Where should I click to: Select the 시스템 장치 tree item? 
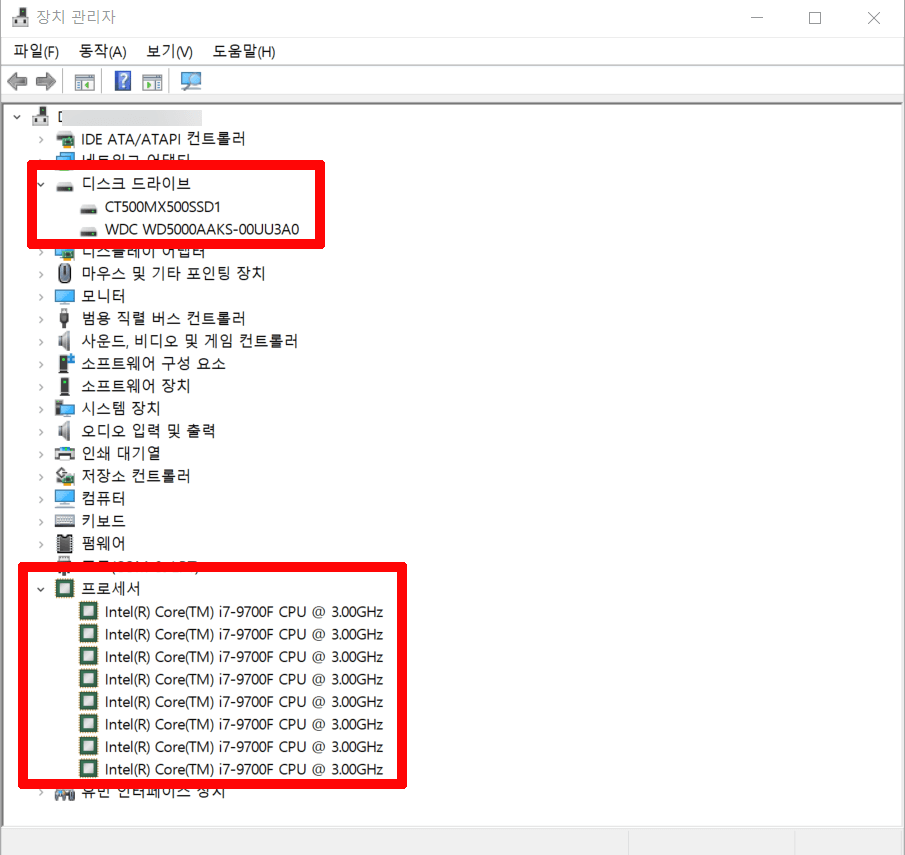coord(120,408)
